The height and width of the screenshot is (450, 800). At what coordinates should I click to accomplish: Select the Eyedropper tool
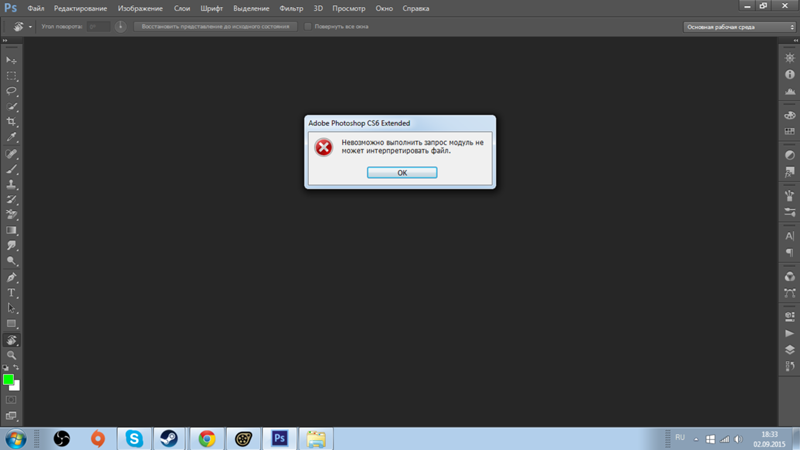(11, 137)
